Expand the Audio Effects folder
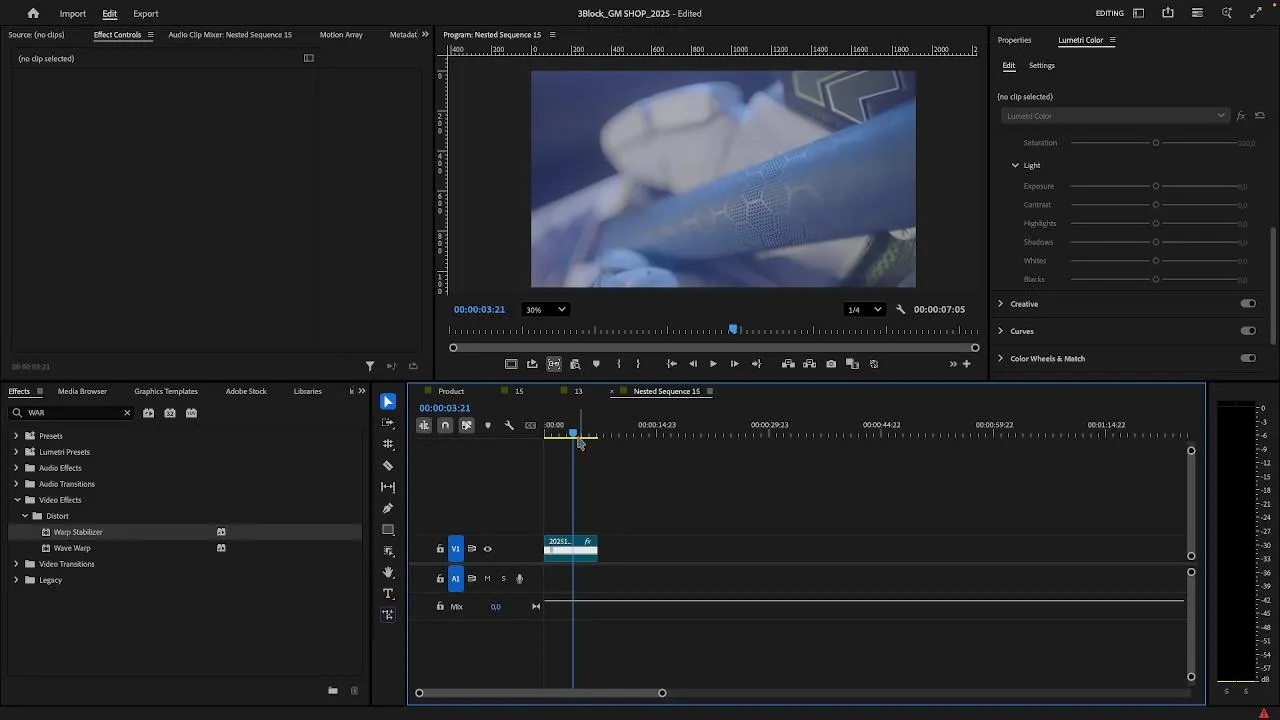This screenshot has height=720, width=1280. click(x=16, y=468)
